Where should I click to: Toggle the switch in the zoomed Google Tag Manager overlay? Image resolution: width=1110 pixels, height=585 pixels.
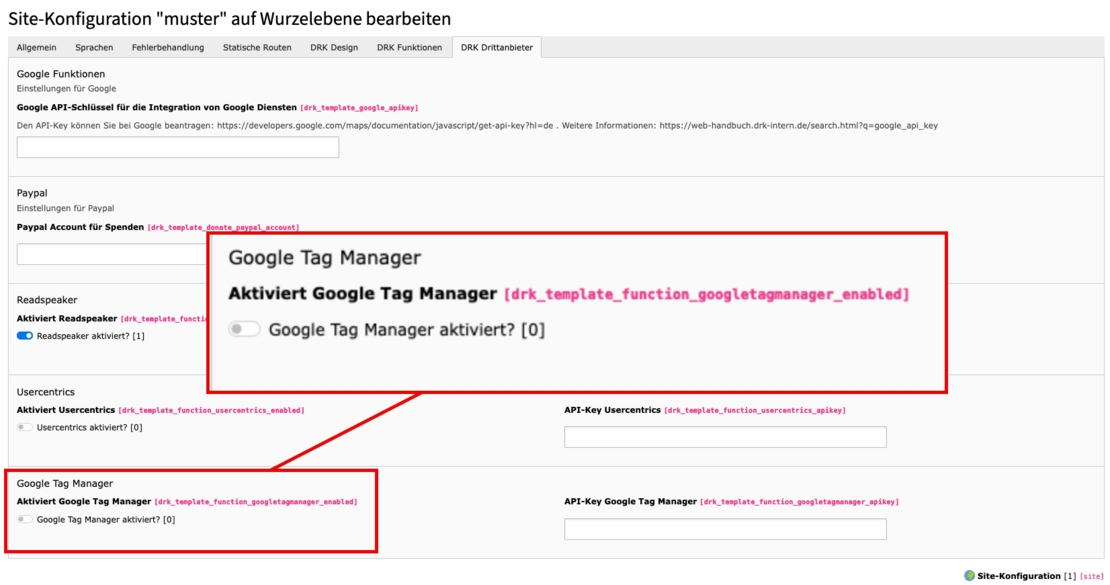click(x=243, y=328)
